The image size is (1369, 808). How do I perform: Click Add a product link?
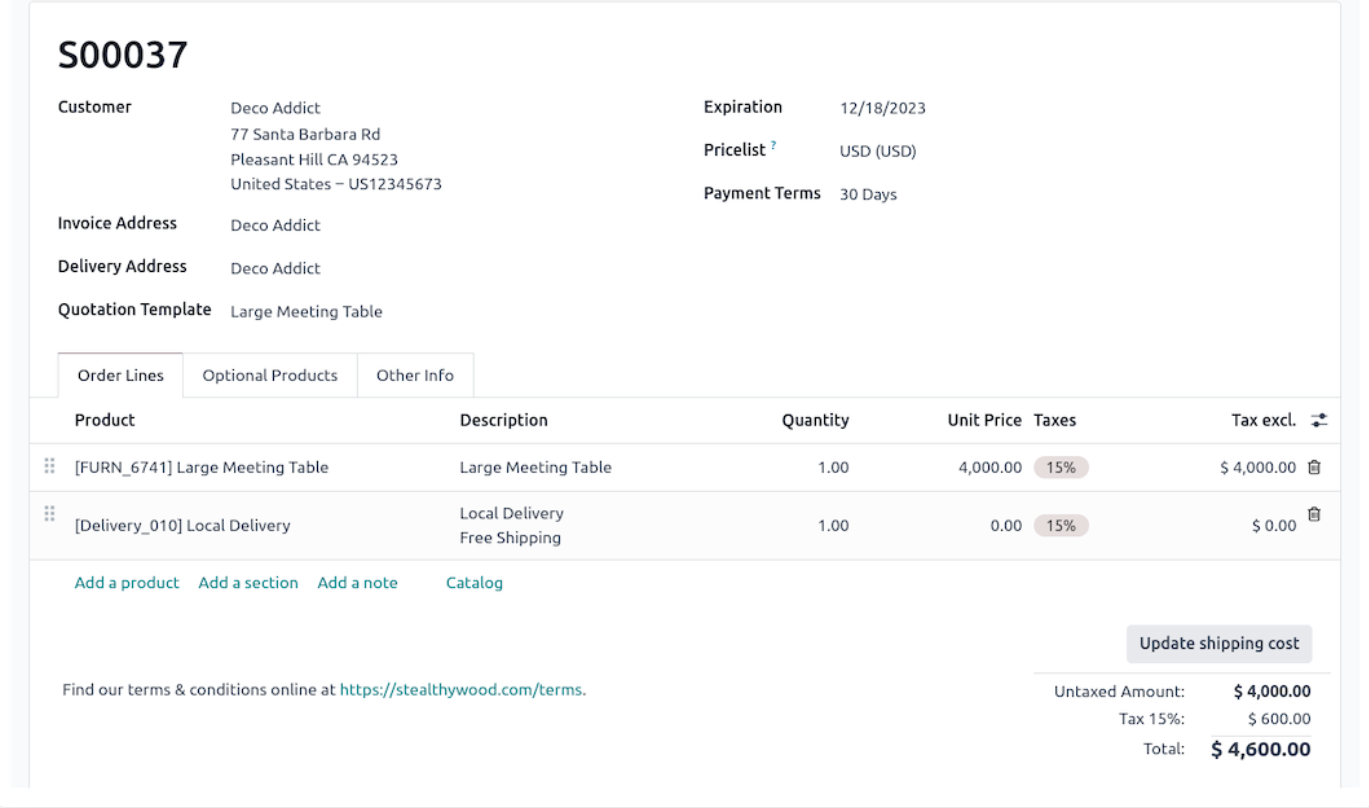pyautogui.click(x=127, y=583)
